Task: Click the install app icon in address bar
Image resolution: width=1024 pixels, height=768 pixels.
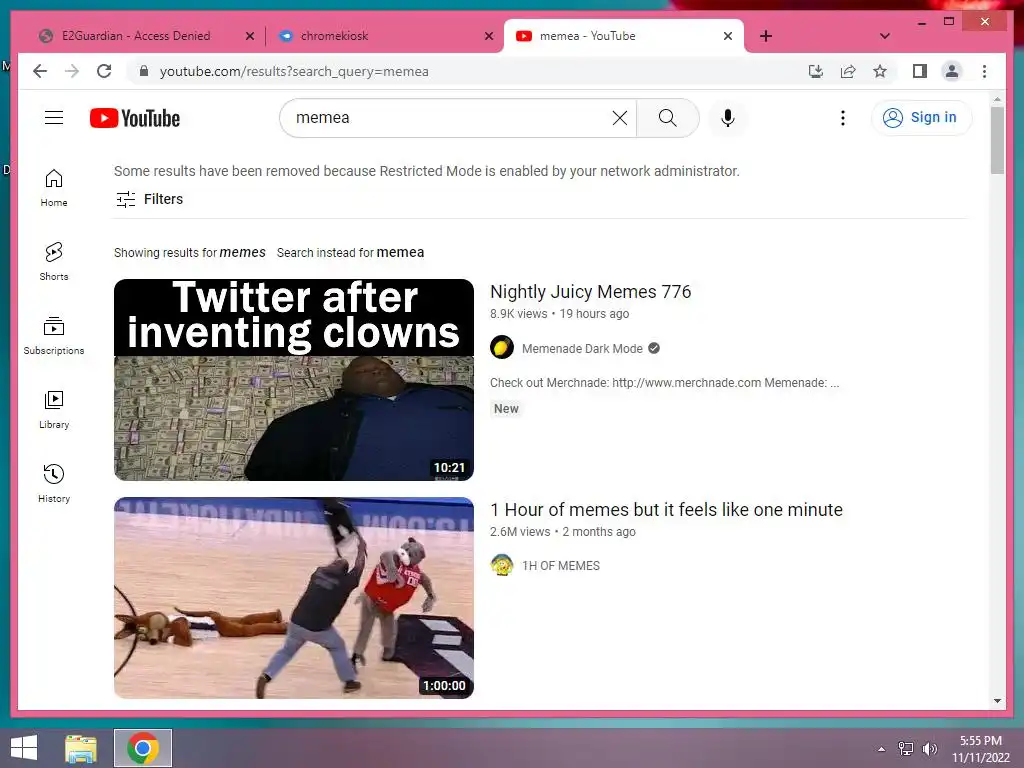Action: click(x=816, y=71)
